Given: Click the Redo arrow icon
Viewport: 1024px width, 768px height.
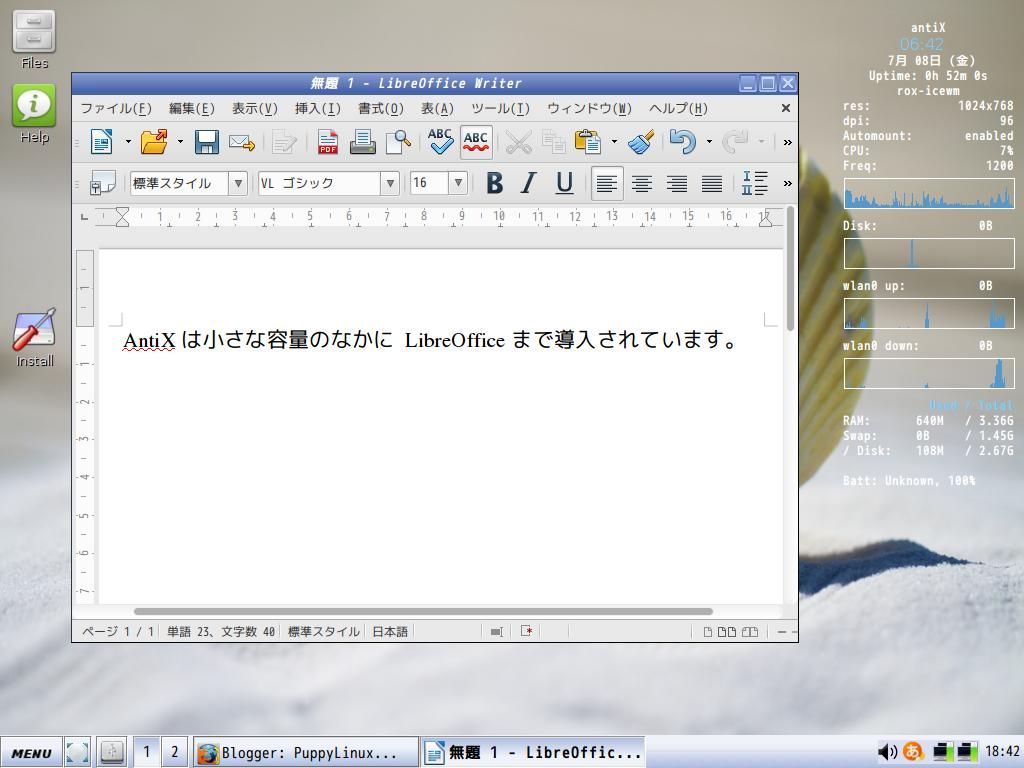Looking at the screenshot, I should point(735,142).
